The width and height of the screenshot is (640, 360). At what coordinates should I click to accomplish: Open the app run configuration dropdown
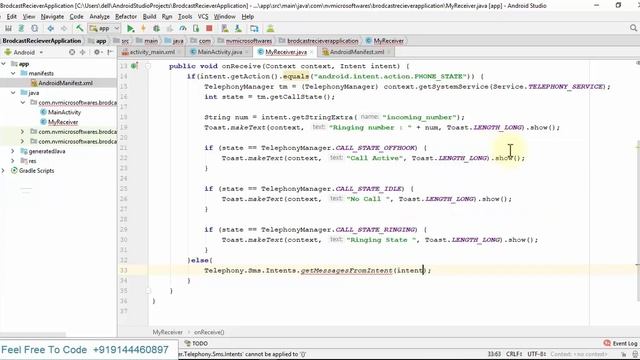click(104, 29)
